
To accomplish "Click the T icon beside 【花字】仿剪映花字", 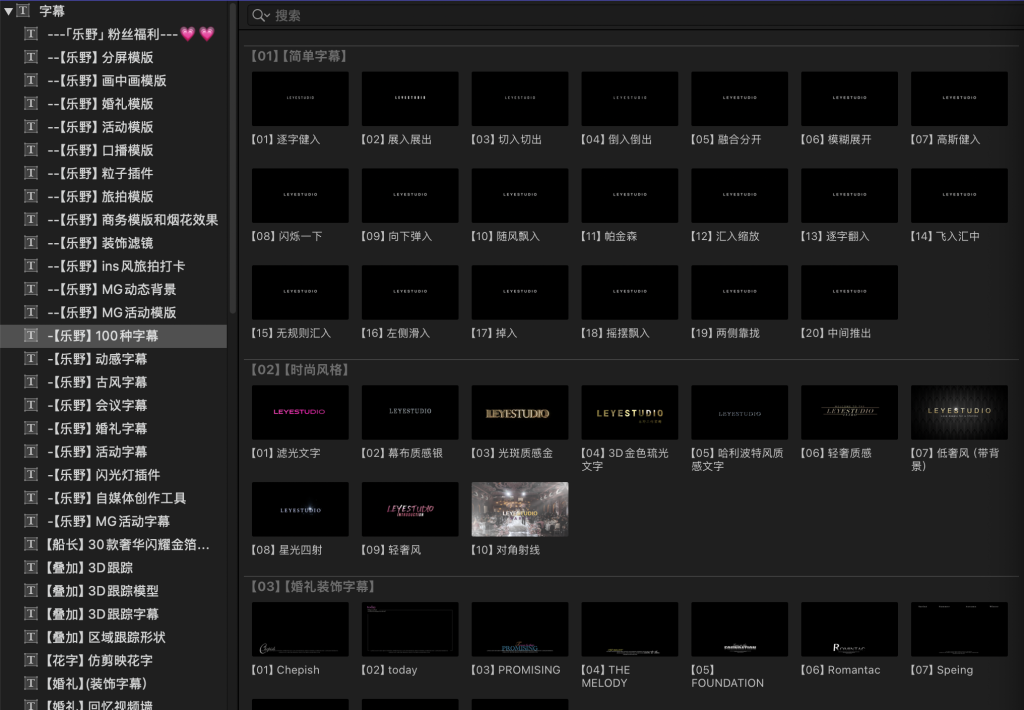I will (31, 660).
